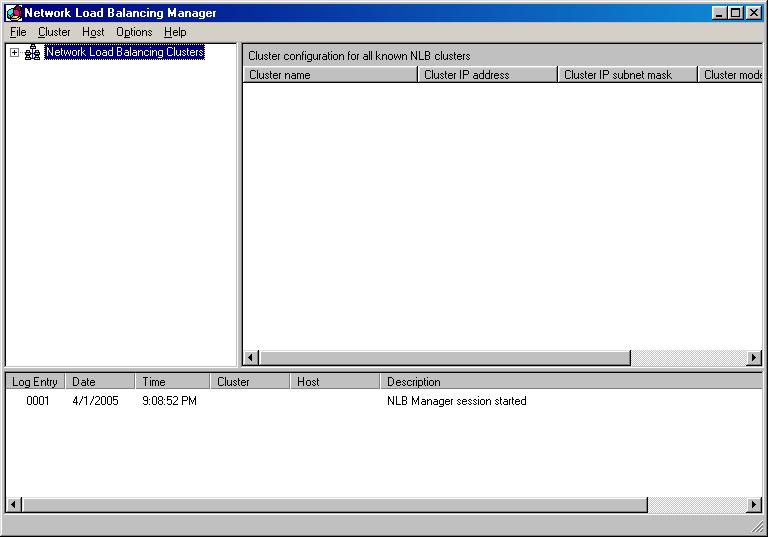Expand the Network Load Balancing Clusters node
Viewport: 768px width, 537px height.
[x=14, y=52]
